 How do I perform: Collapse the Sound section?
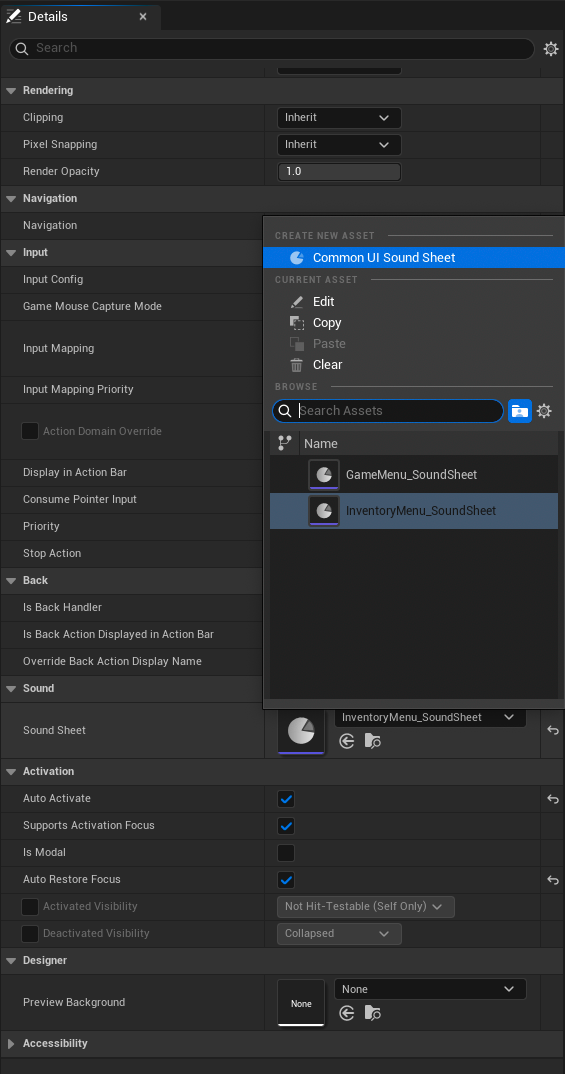(11, 688)
